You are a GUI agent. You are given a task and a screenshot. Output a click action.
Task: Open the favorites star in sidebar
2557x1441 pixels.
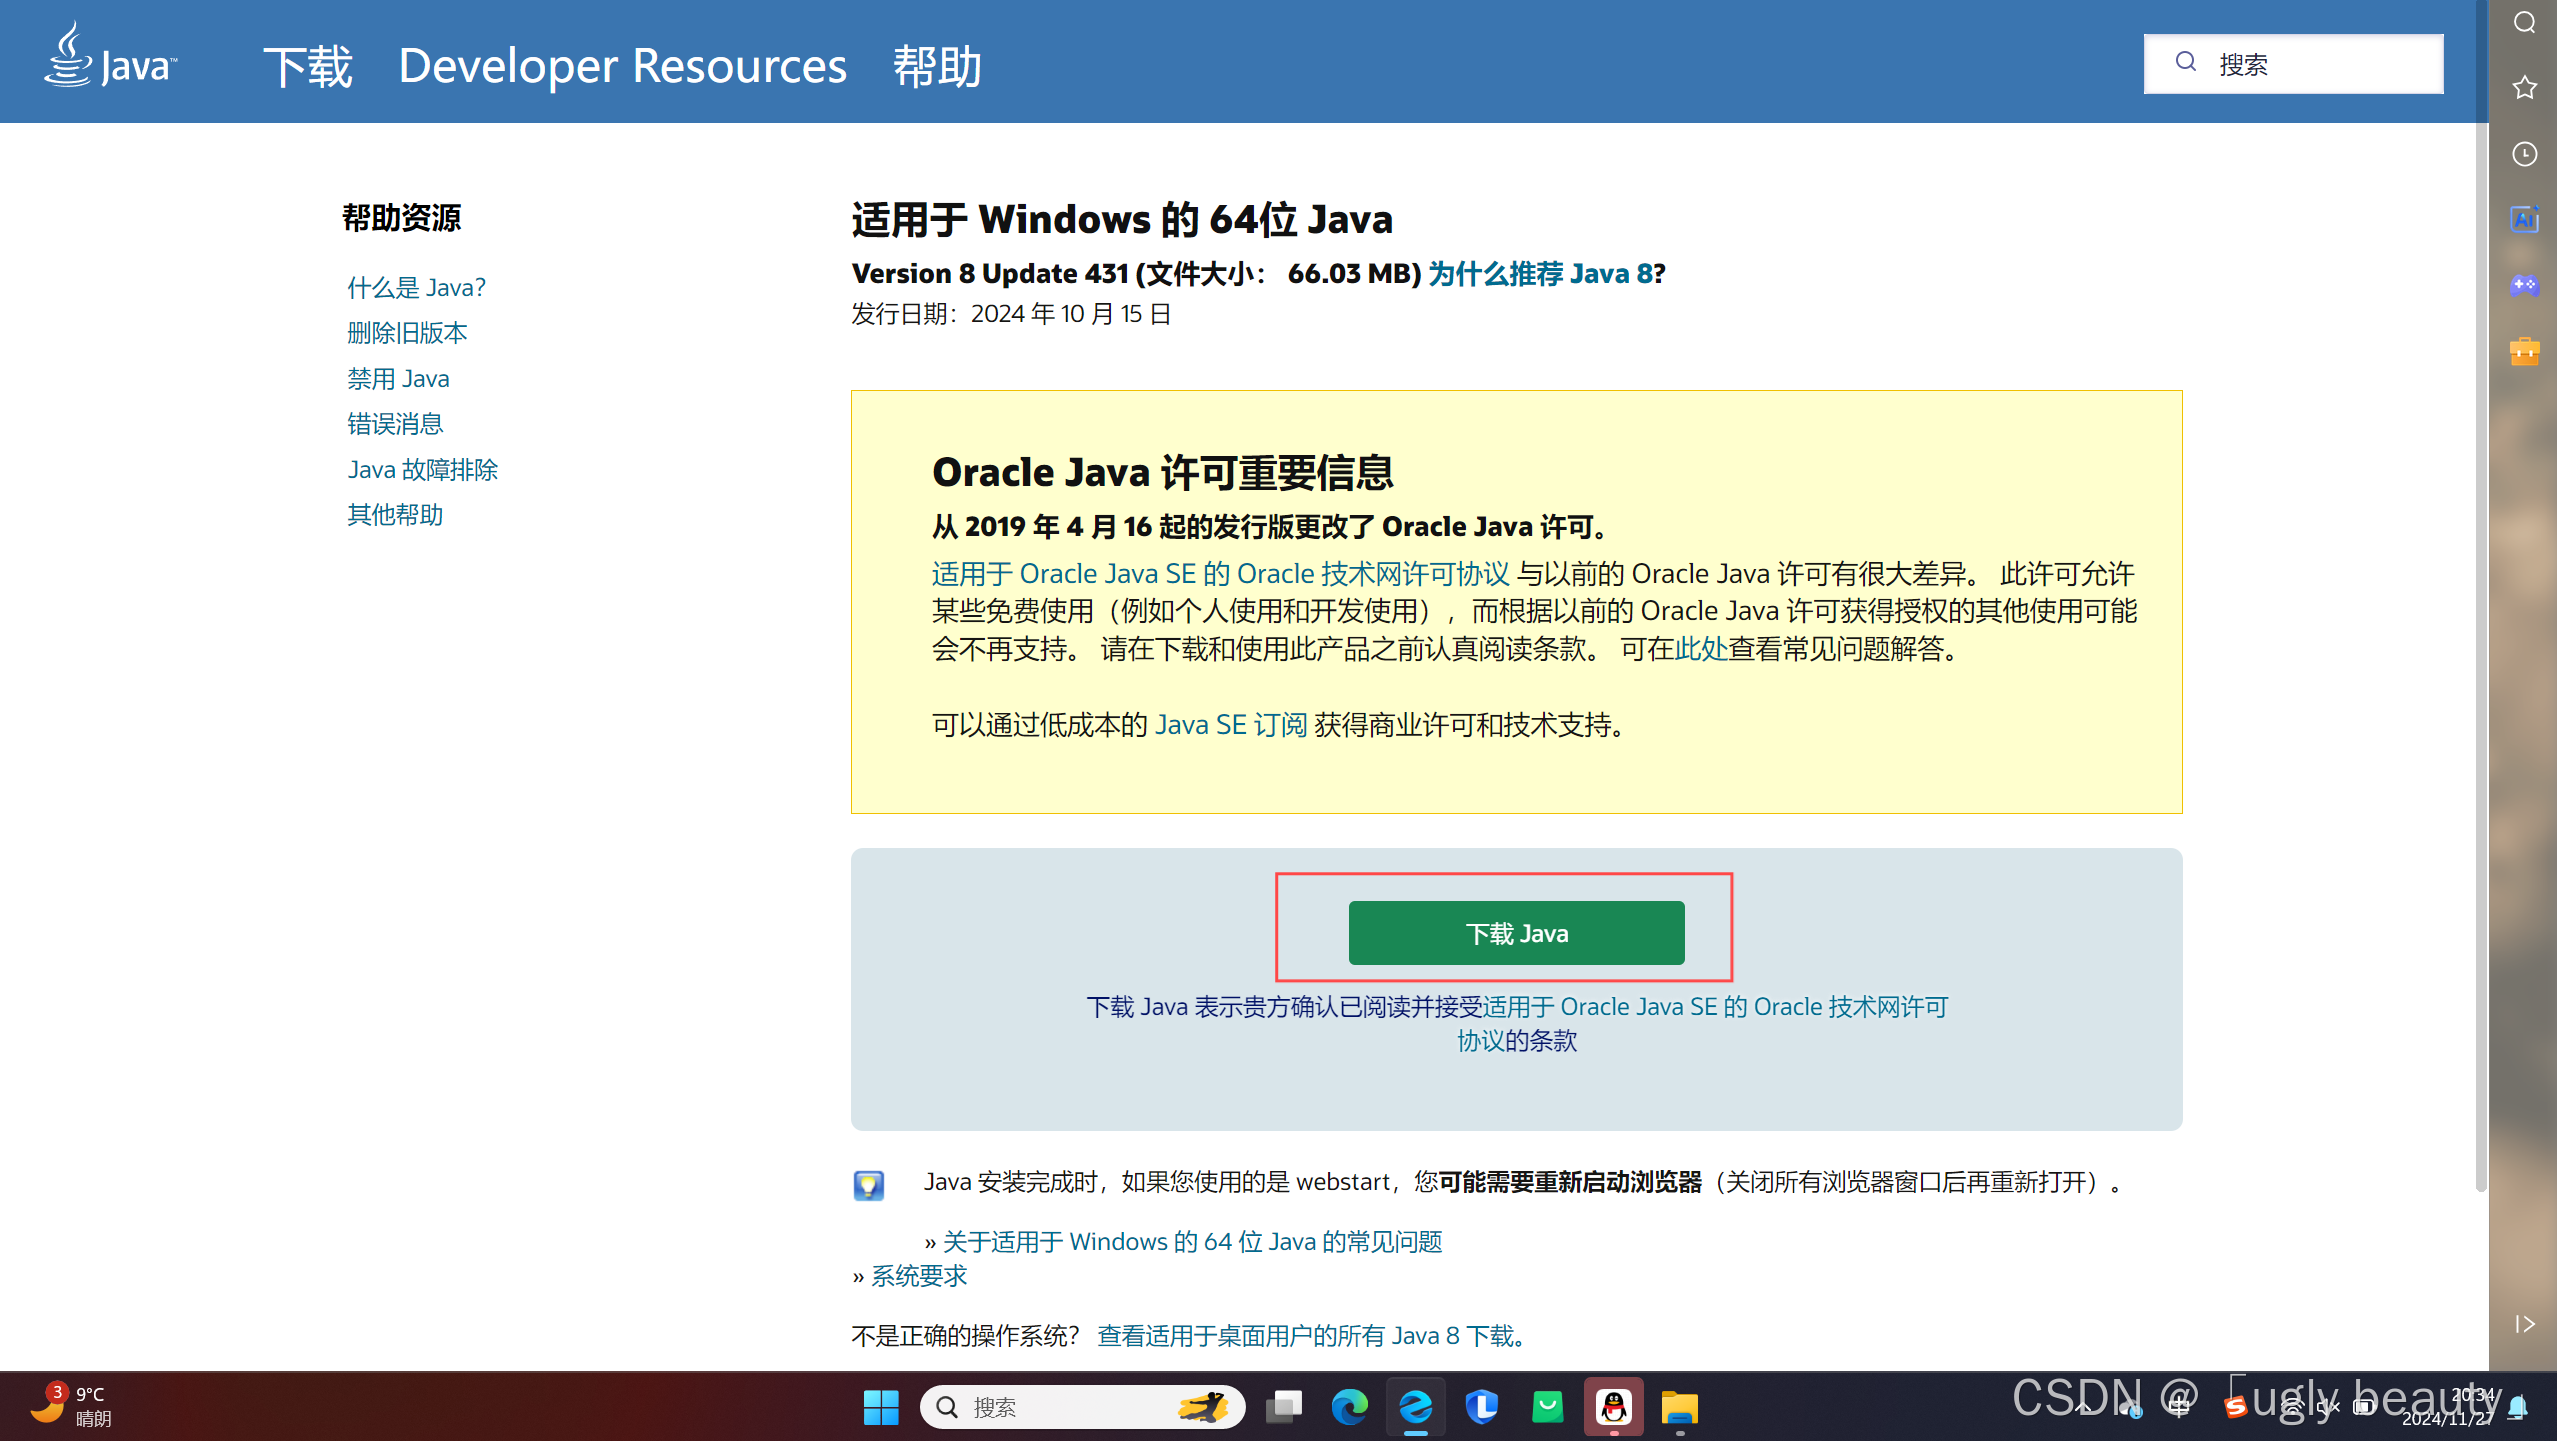(x=2524, y=88)
